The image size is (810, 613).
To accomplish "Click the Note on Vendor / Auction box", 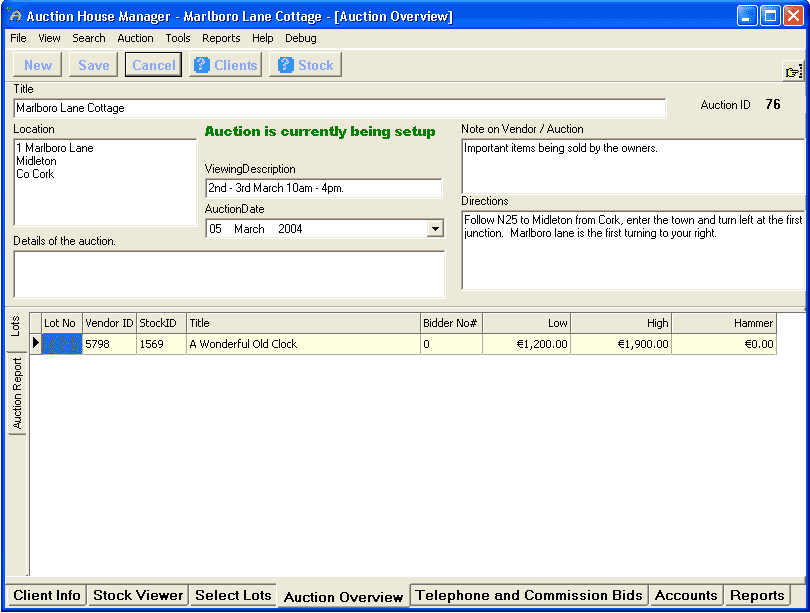I will pyautogui.click(x=633, y=166).
